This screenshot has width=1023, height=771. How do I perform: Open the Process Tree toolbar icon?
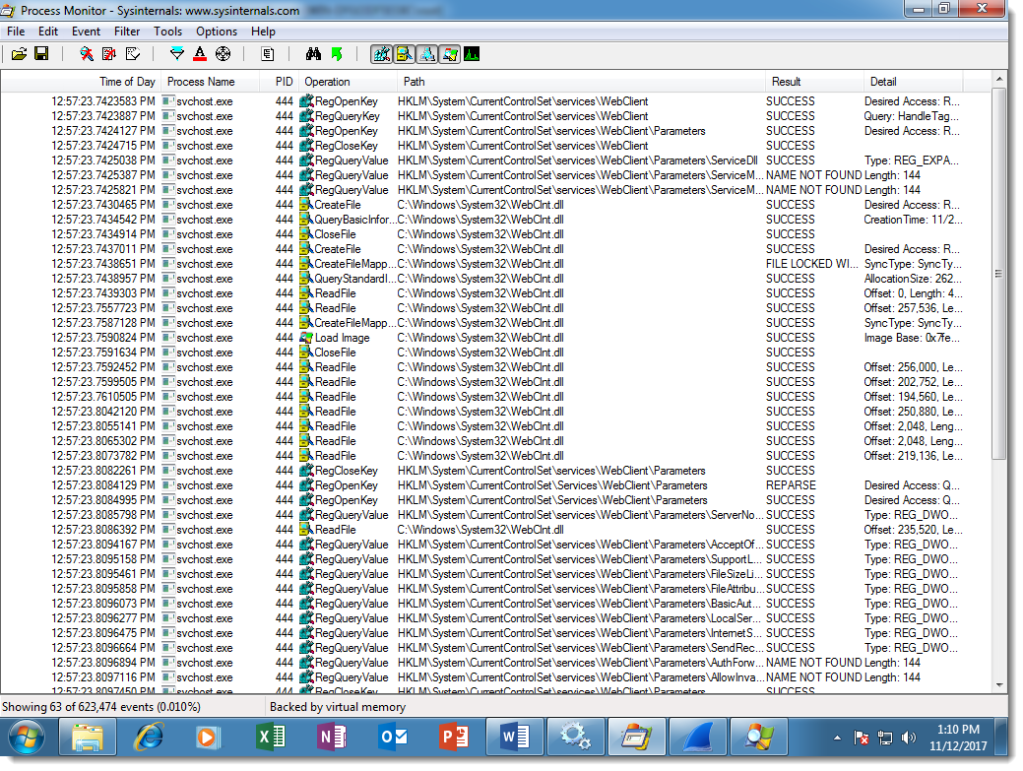(x=268, y=54)
